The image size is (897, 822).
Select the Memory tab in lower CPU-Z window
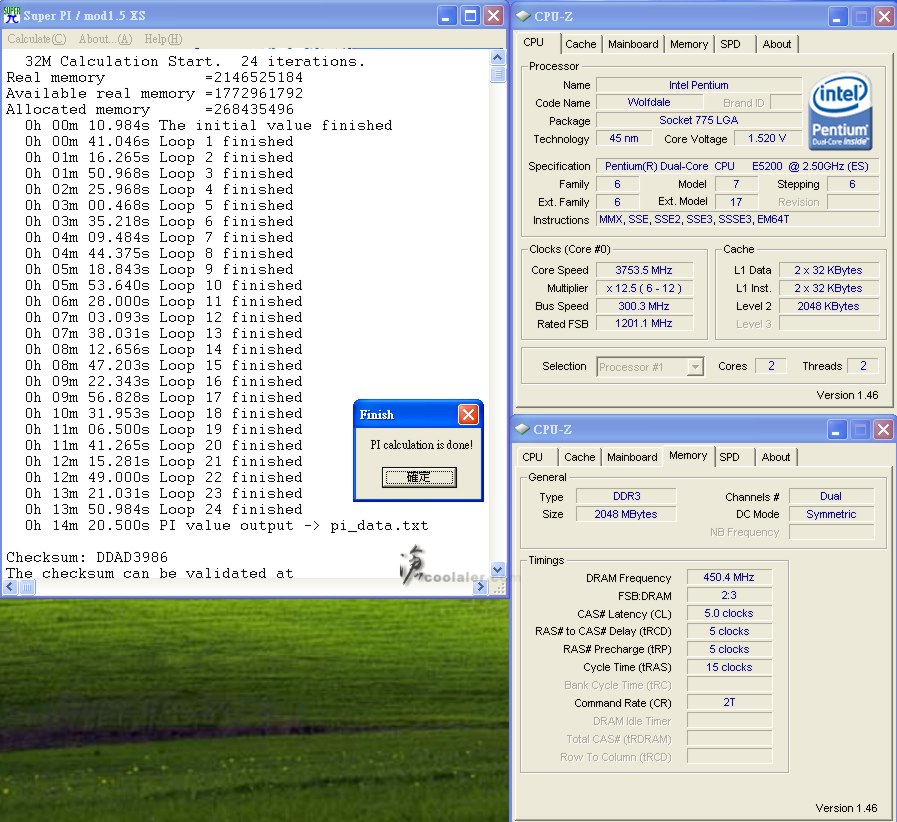688,455
